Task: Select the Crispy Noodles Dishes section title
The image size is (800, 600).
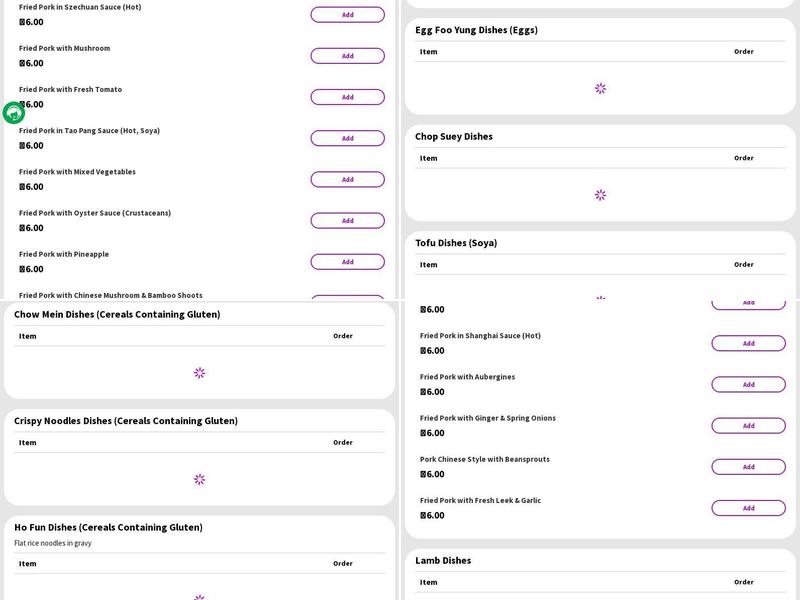Action: 126,421
